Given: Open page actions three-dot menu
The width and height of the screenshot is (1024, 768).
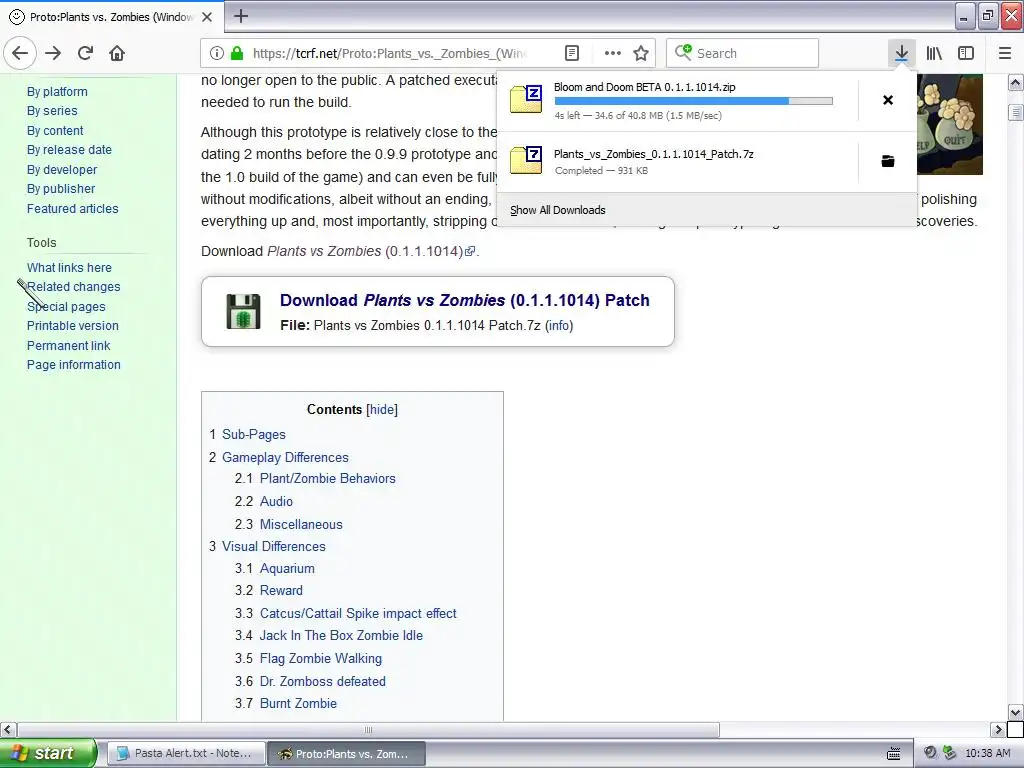Looking at the screenshot, I should click(x=612, y=53).
